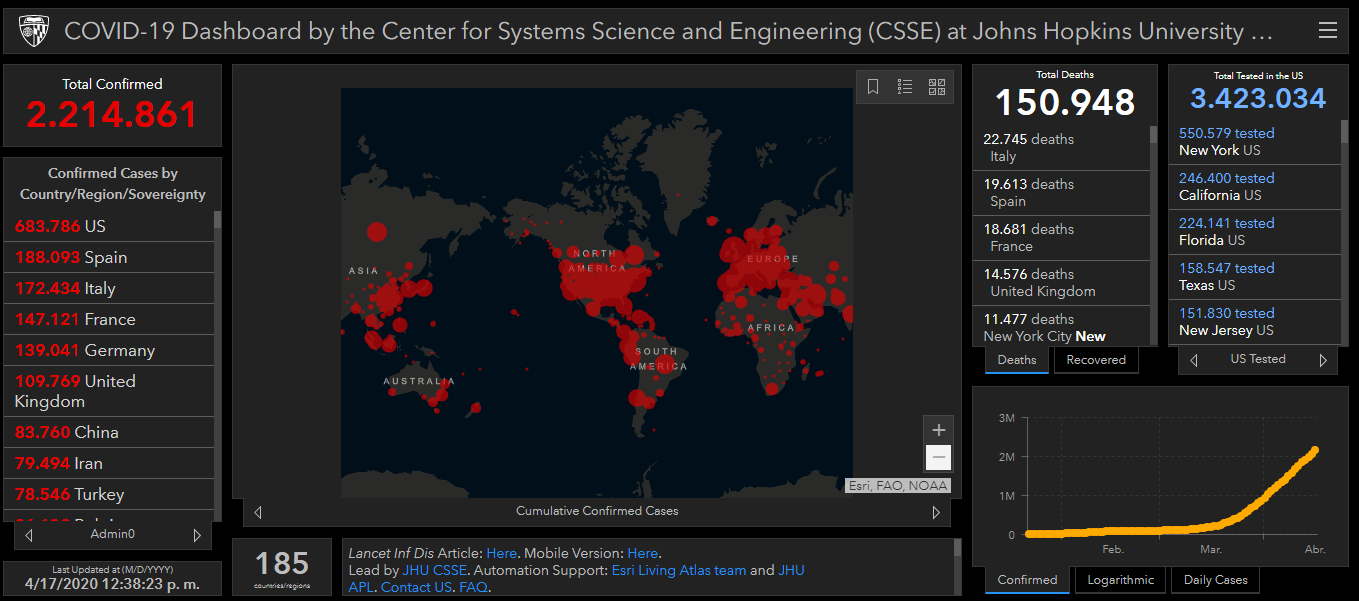
Task: Select Italy in confirmed cases list
Action: pos(109,288)
